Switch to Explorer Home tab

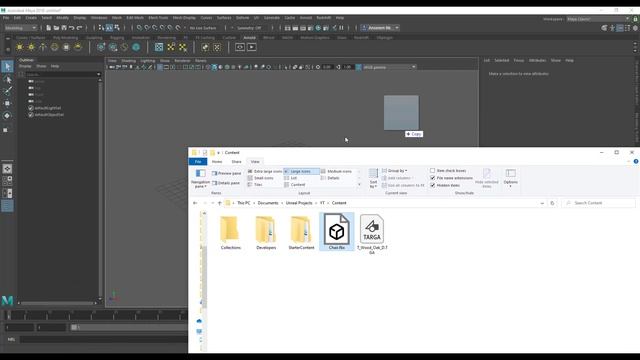[x=217, y=162]
